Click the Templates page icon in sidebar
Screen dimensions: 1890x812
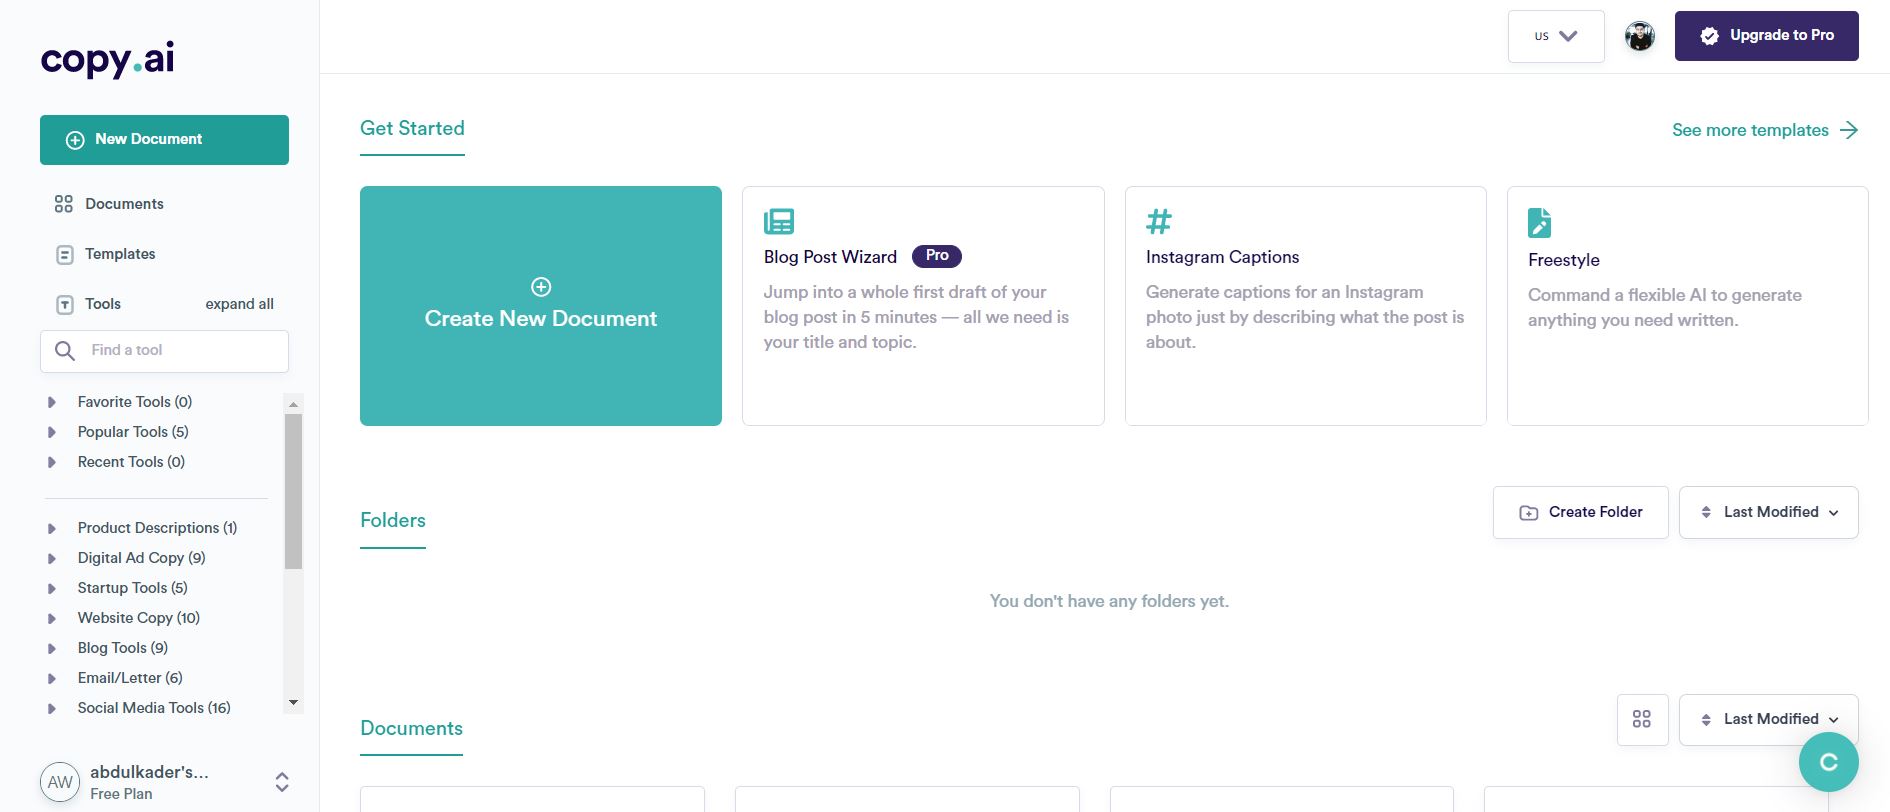(x=65, y=255)
